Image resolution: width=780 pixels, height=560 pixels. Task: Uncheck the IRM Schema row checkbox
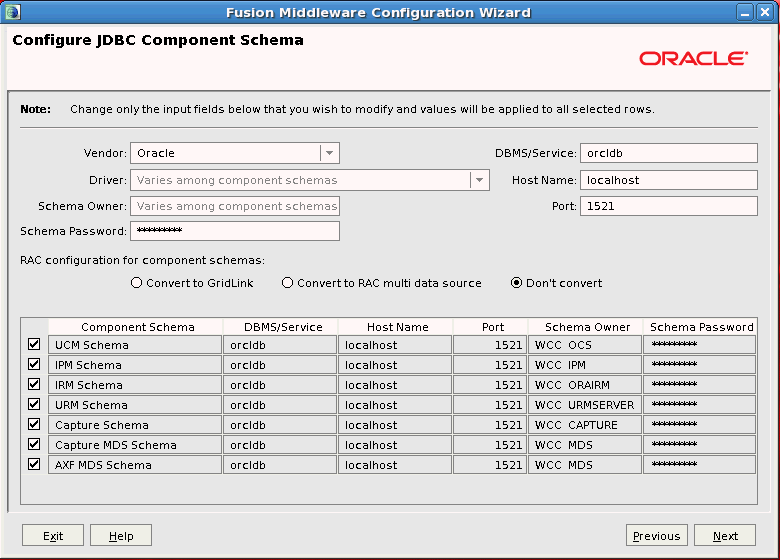click(34, 384)
